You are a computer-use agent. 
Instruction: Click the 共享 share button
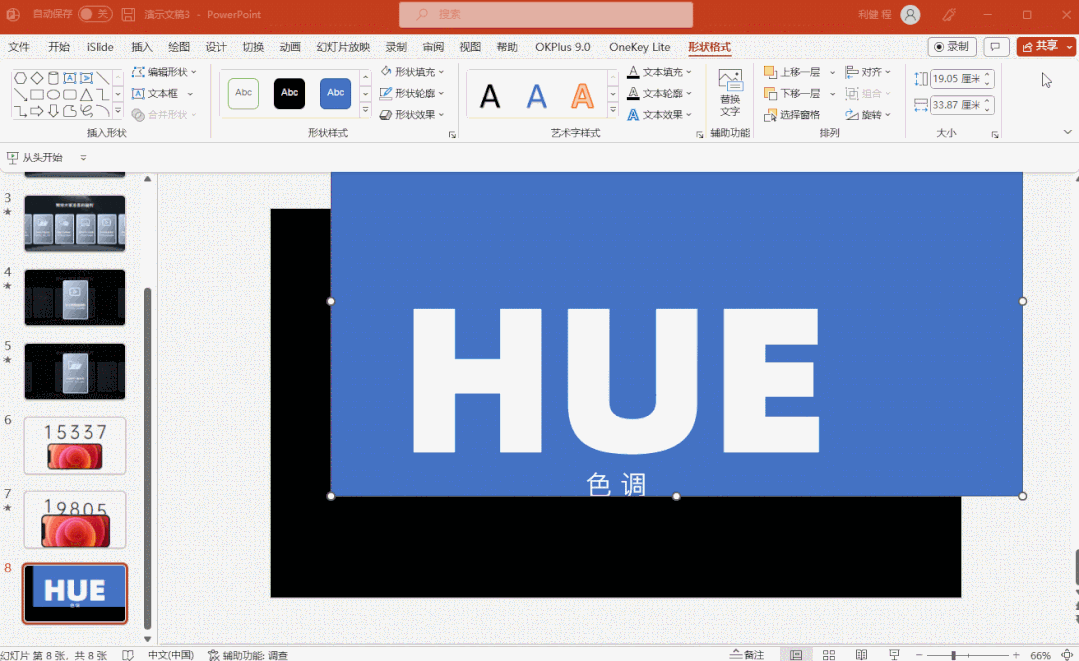(x=1040, y=46)
